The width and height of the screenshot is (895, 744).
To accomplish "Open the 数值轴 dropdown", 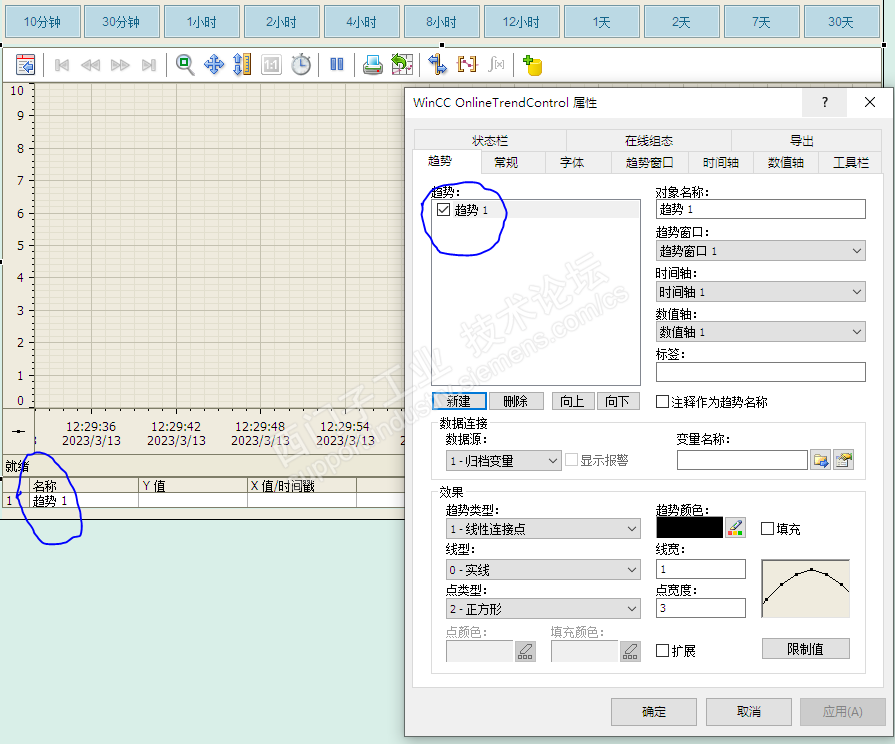I will (x=761, y=332).
